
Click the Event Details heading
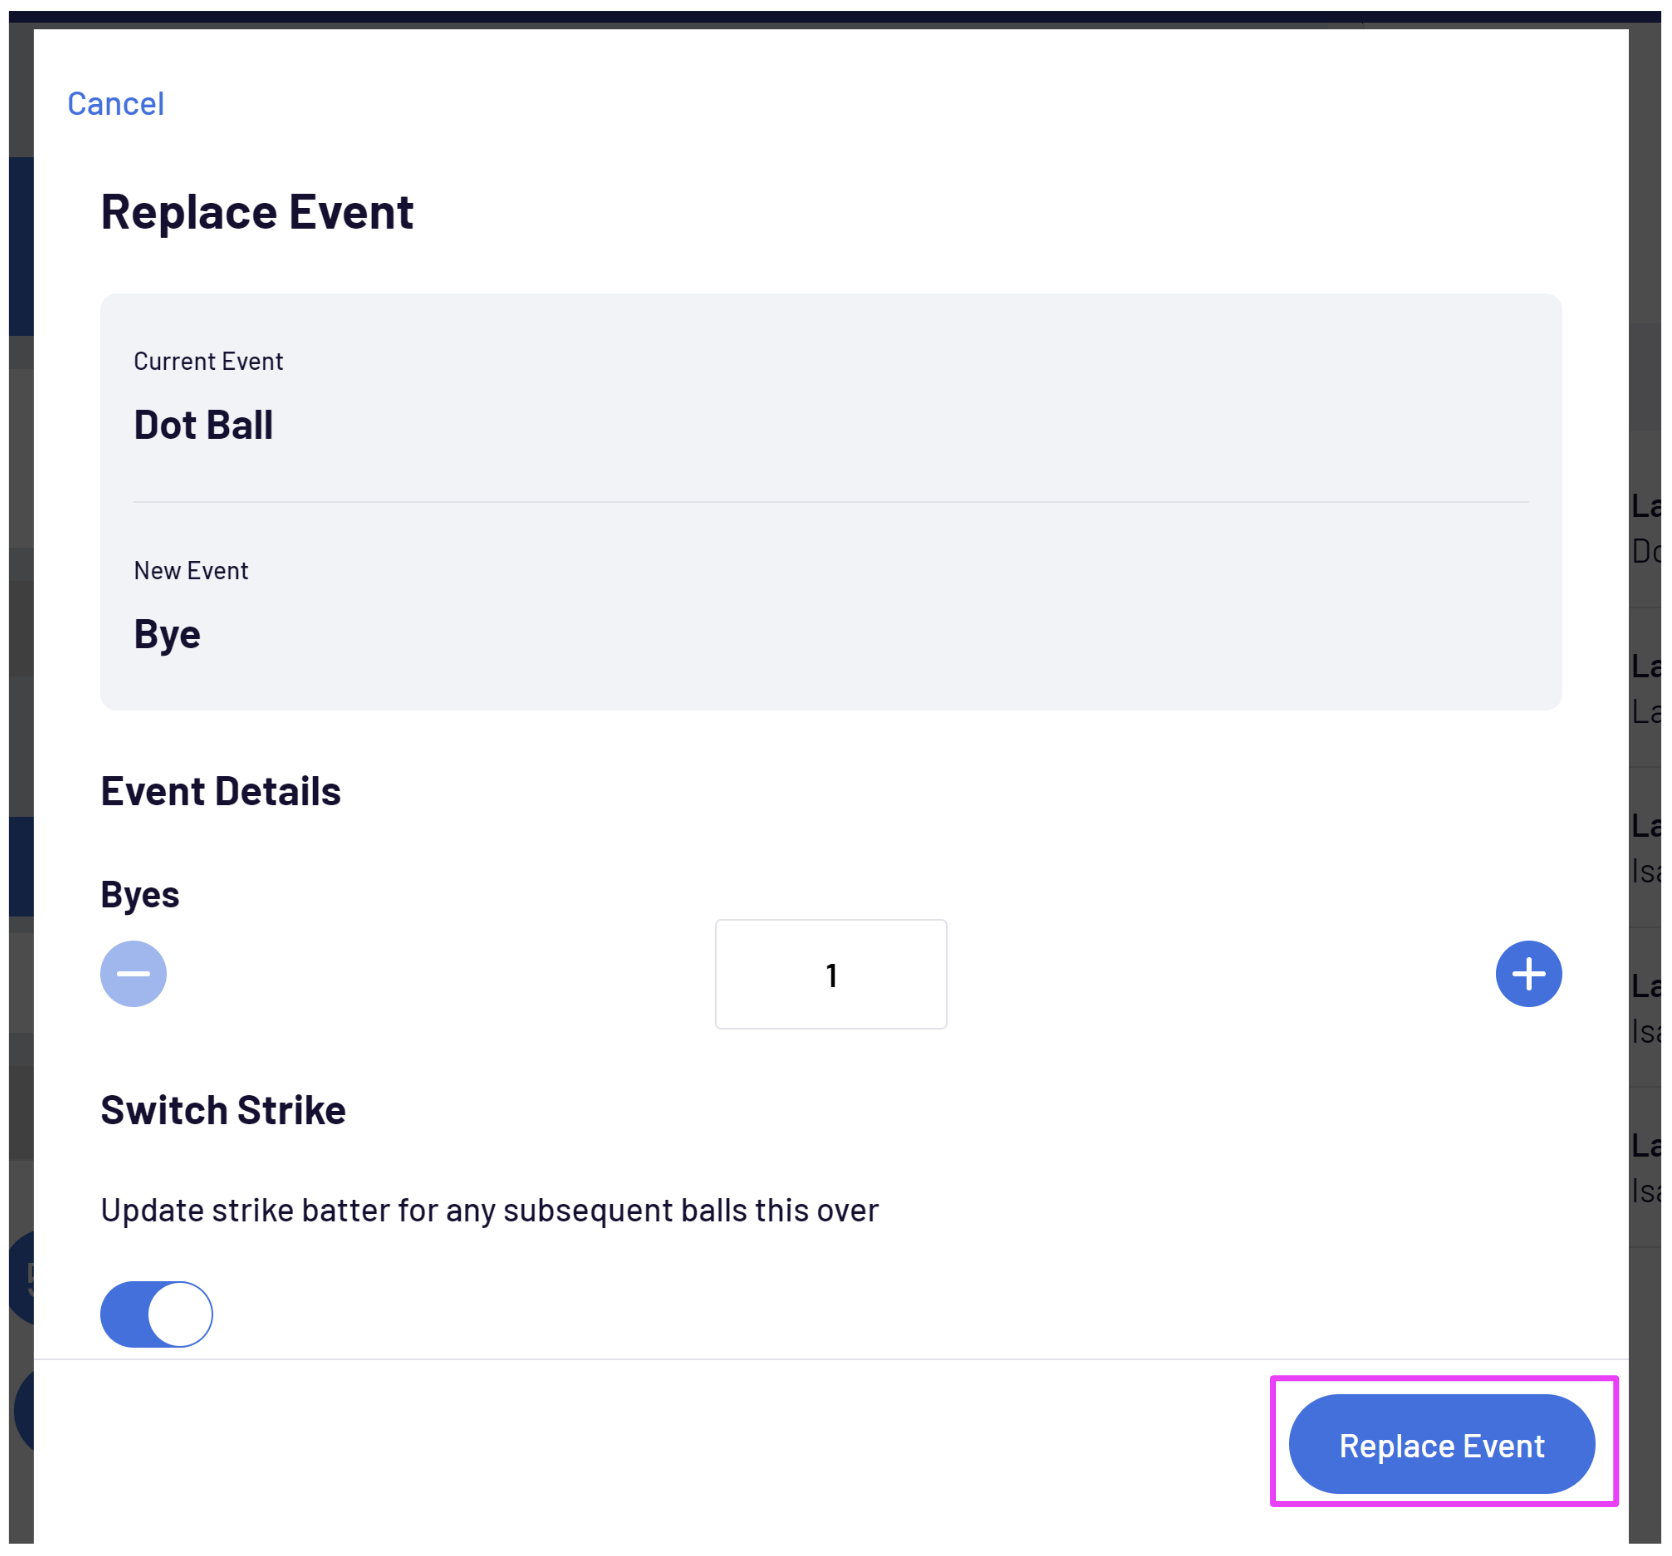coord(221,791)
